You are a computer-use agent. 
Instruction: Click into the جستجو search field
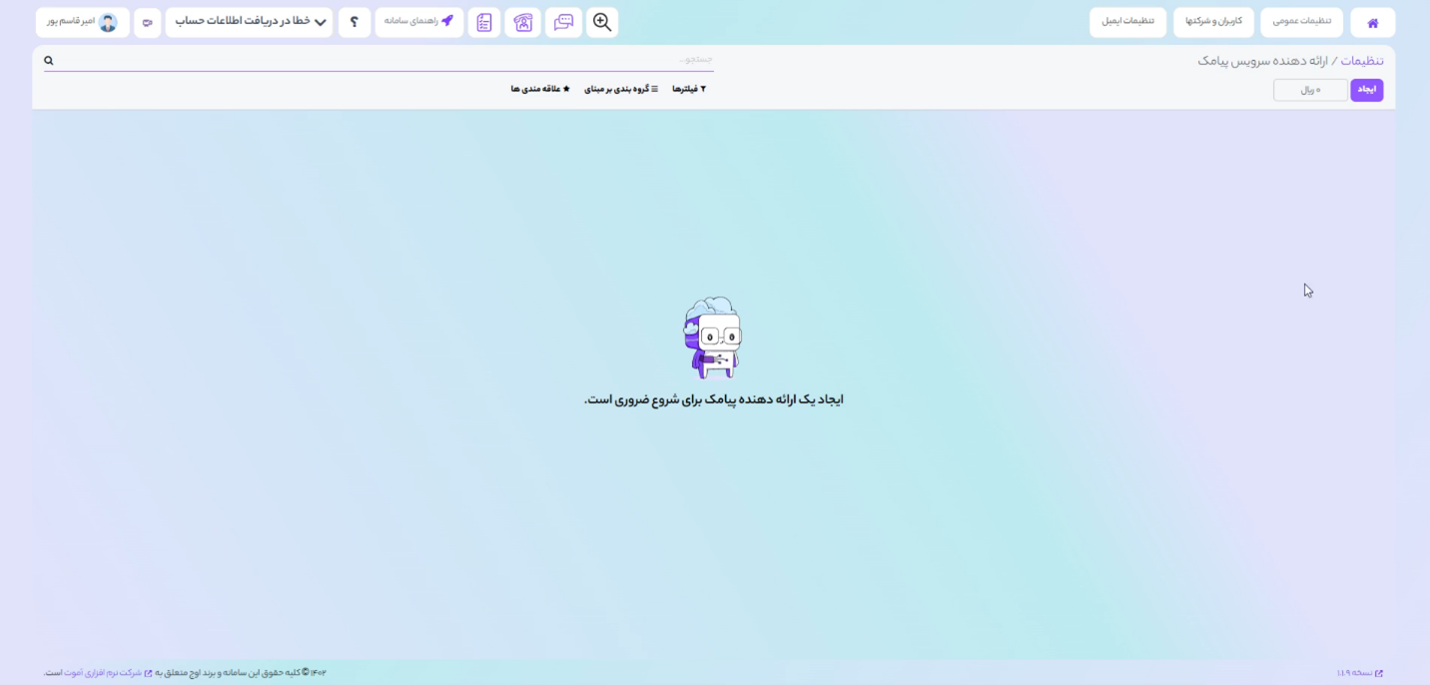click(x=400, y=60)
